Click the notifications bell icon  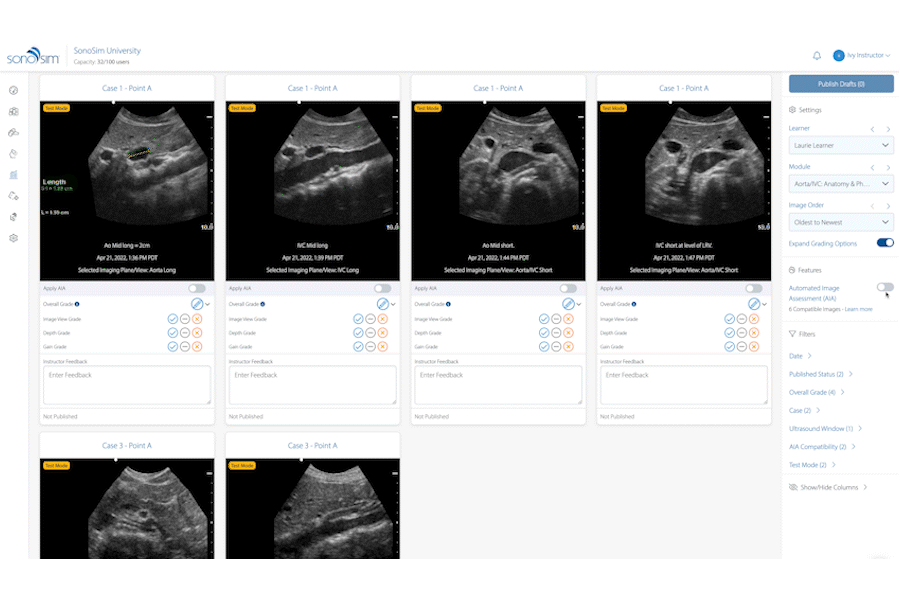pos(816,56)
